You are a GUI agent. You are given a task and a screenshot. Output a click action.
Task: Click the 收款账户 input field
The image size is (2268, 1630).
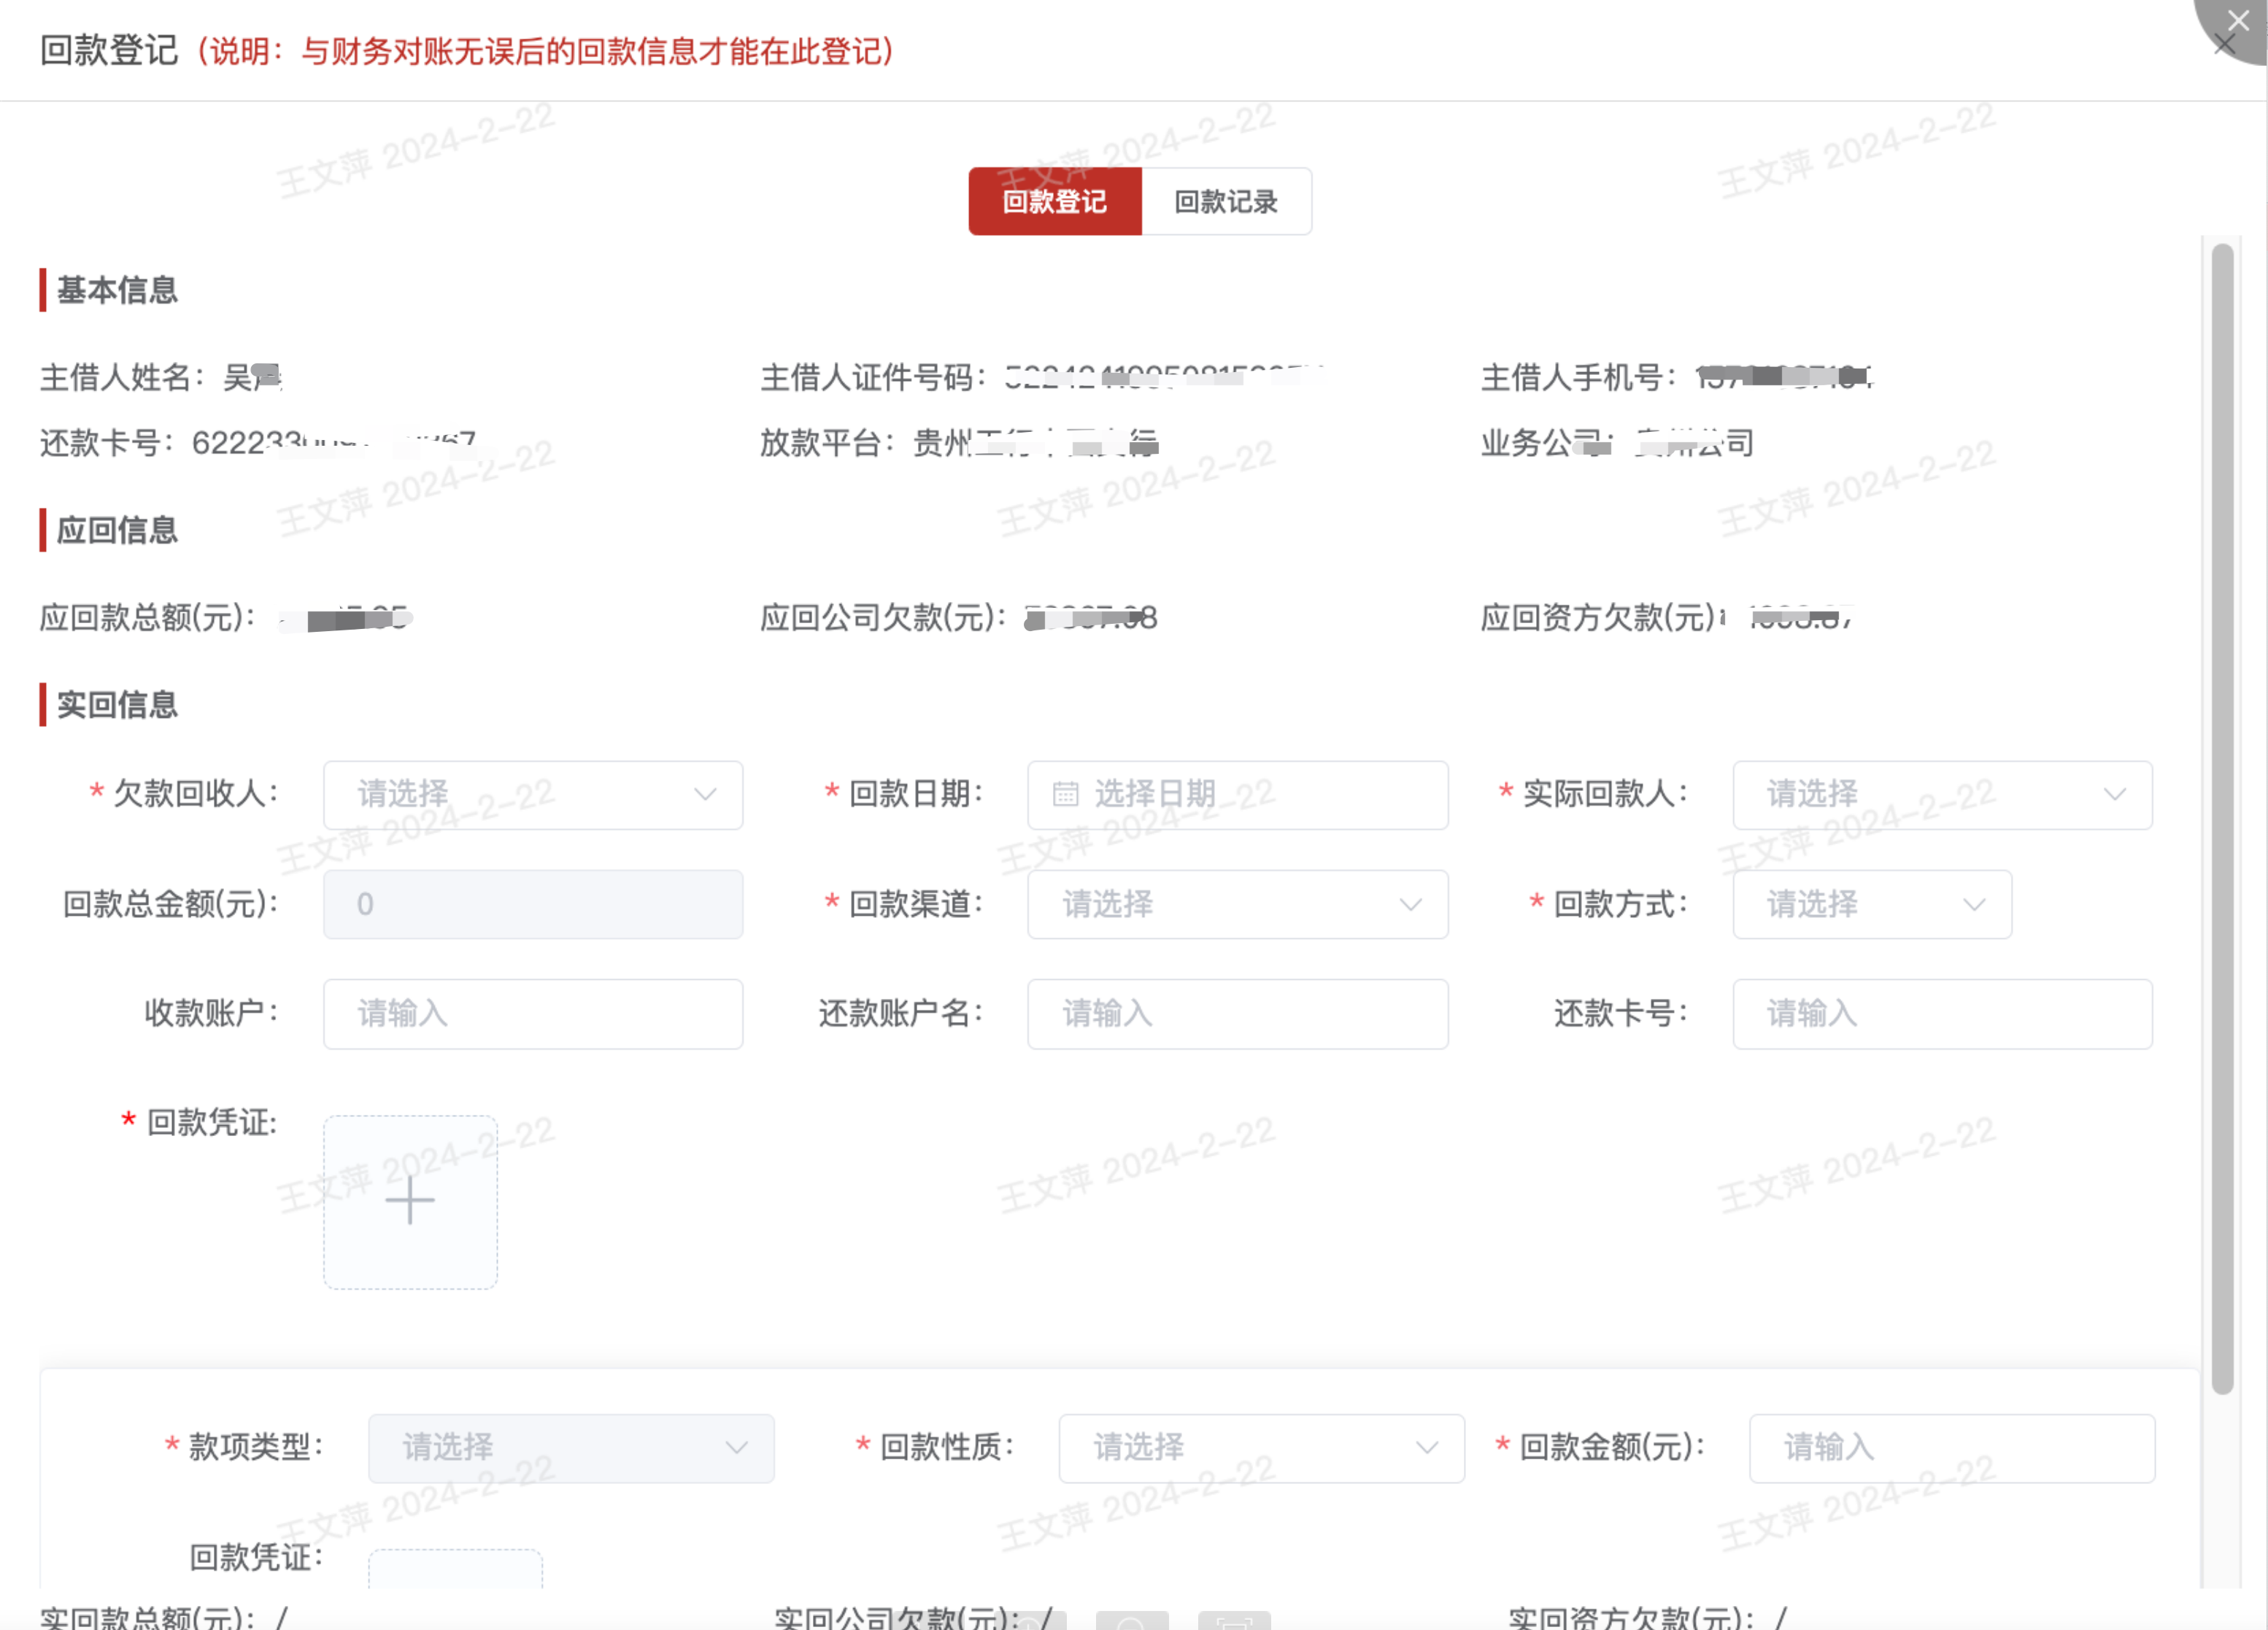point(532,1013)
